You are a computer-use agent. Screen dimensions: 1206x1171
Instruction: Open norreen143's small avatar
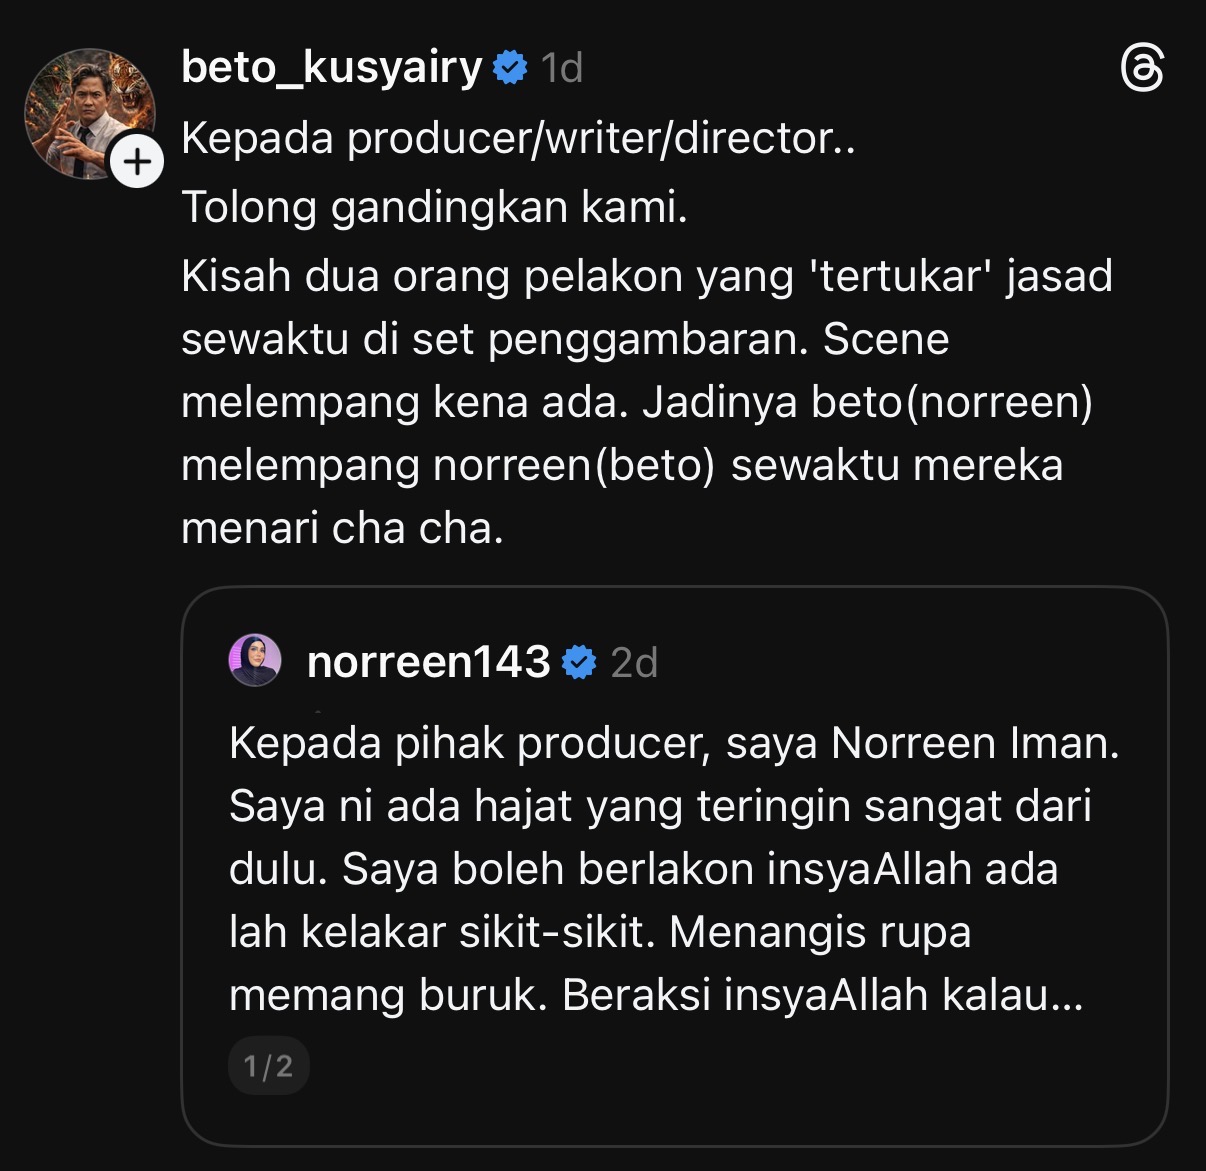[255, 661]
